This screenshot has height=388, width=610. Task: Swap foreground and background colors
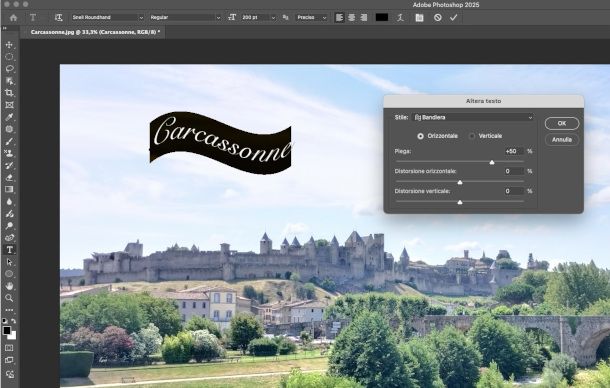14,321
